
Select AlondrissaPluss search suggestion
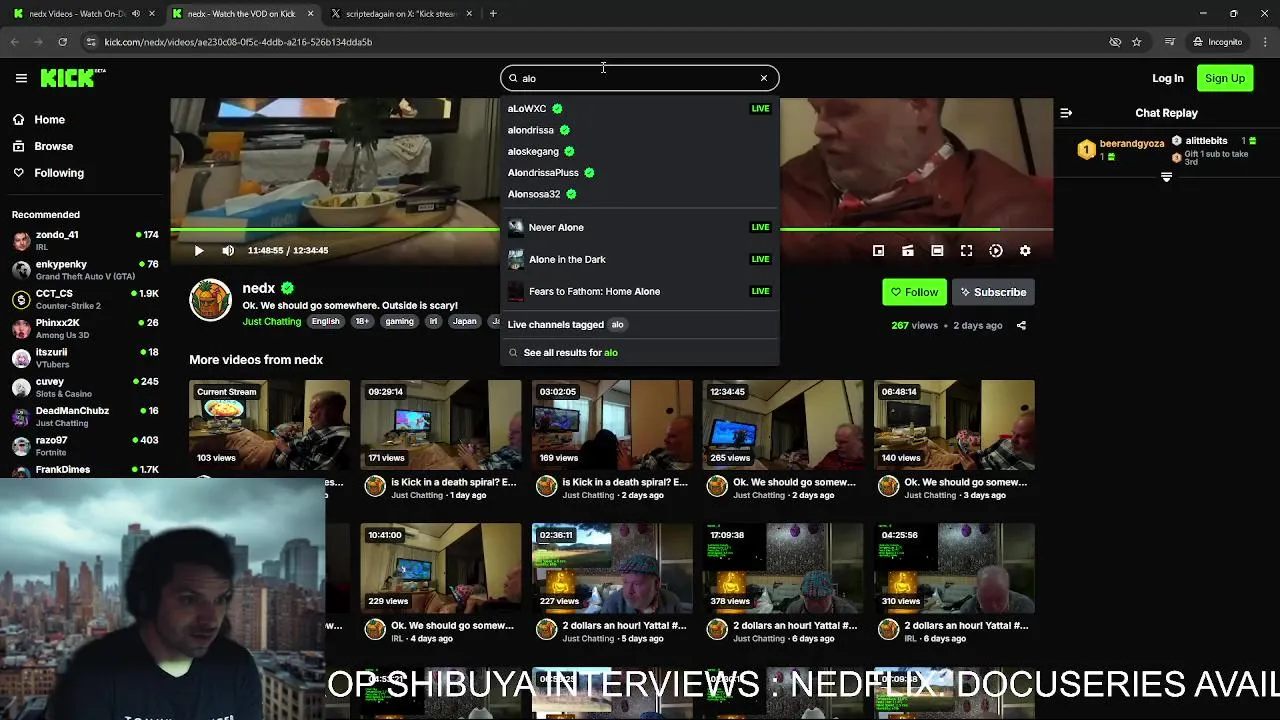(x=639, y=173)
